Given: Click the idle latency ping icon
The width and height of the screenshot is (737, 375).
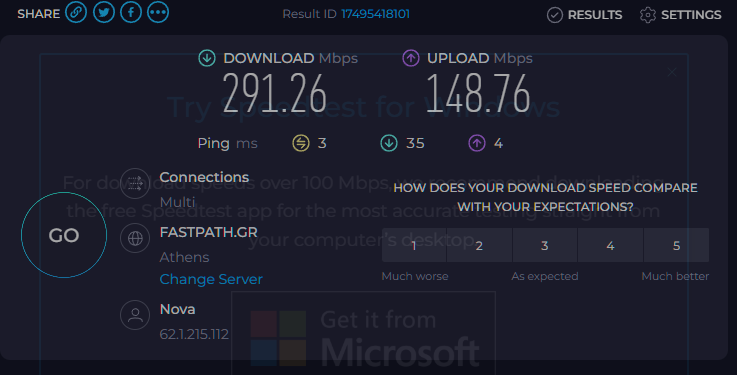Looking at the screenshot, I should [301, 143].
